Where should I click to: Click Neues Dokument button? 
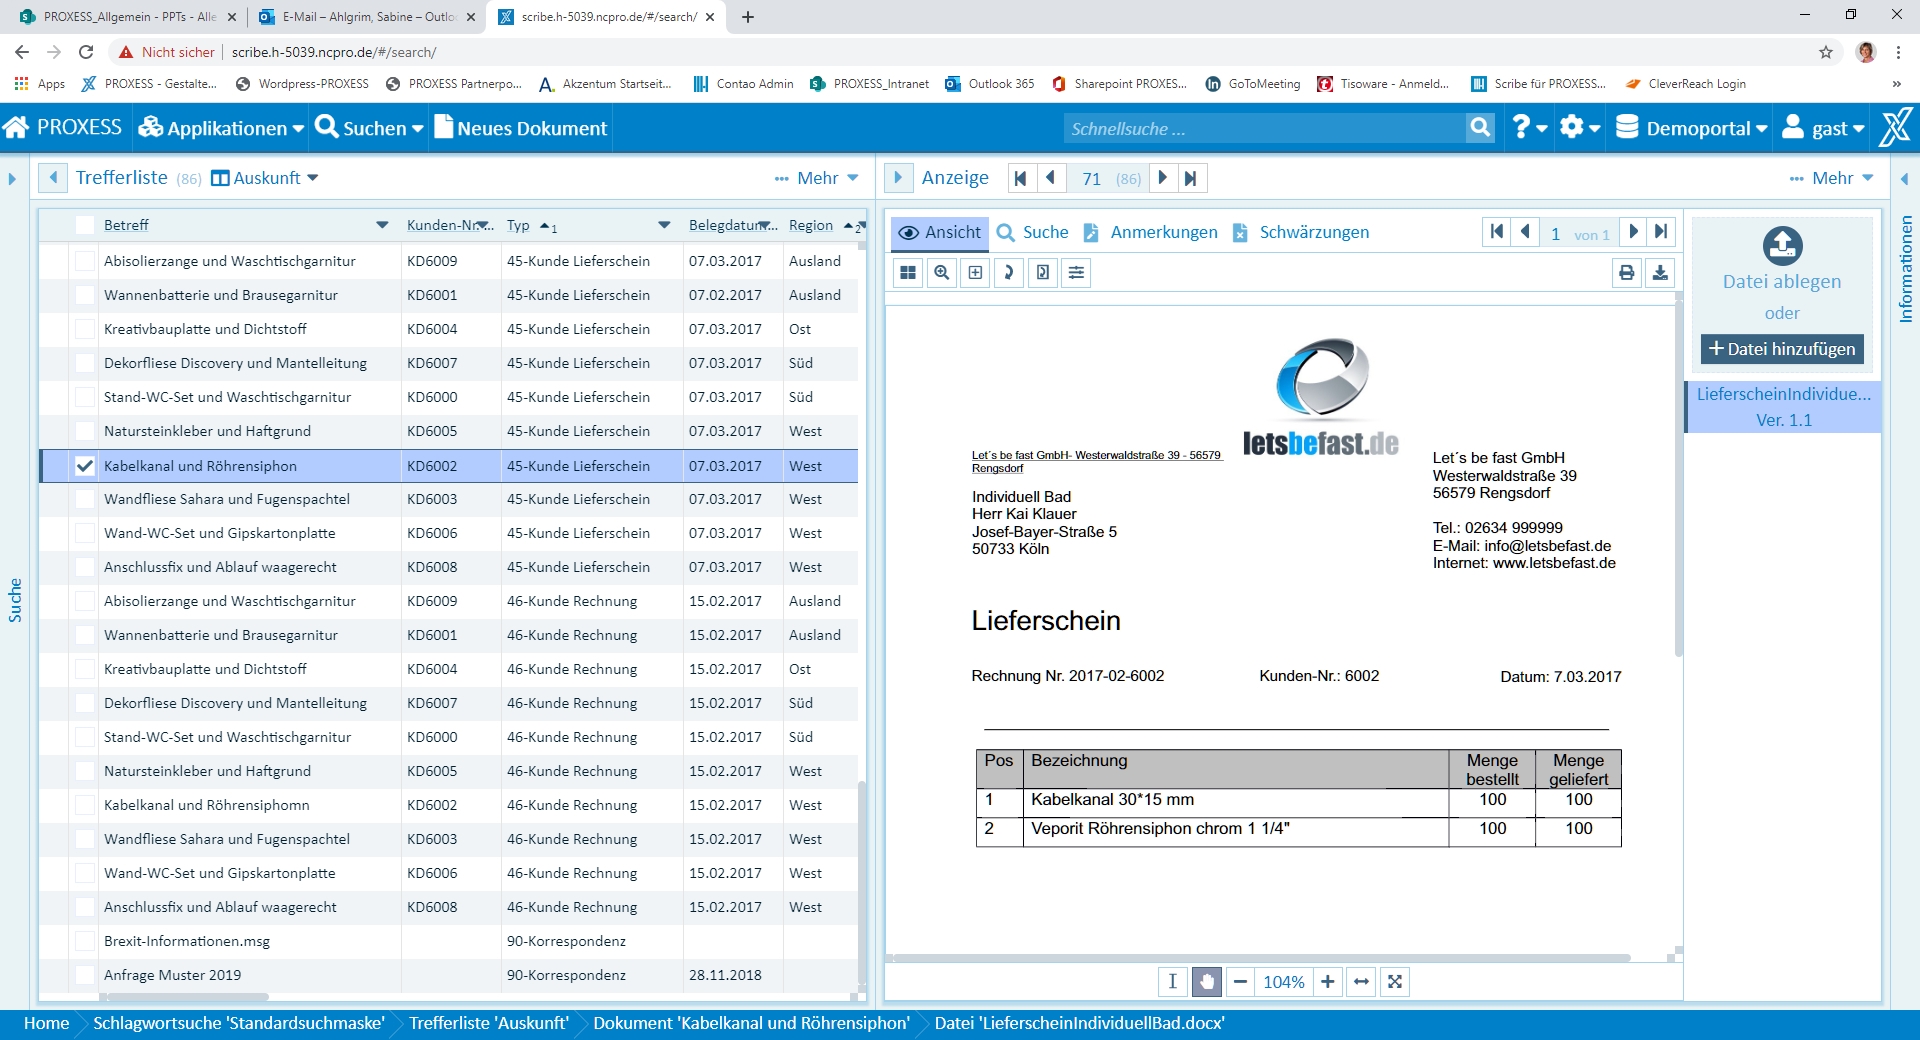[x=521, y=128]
